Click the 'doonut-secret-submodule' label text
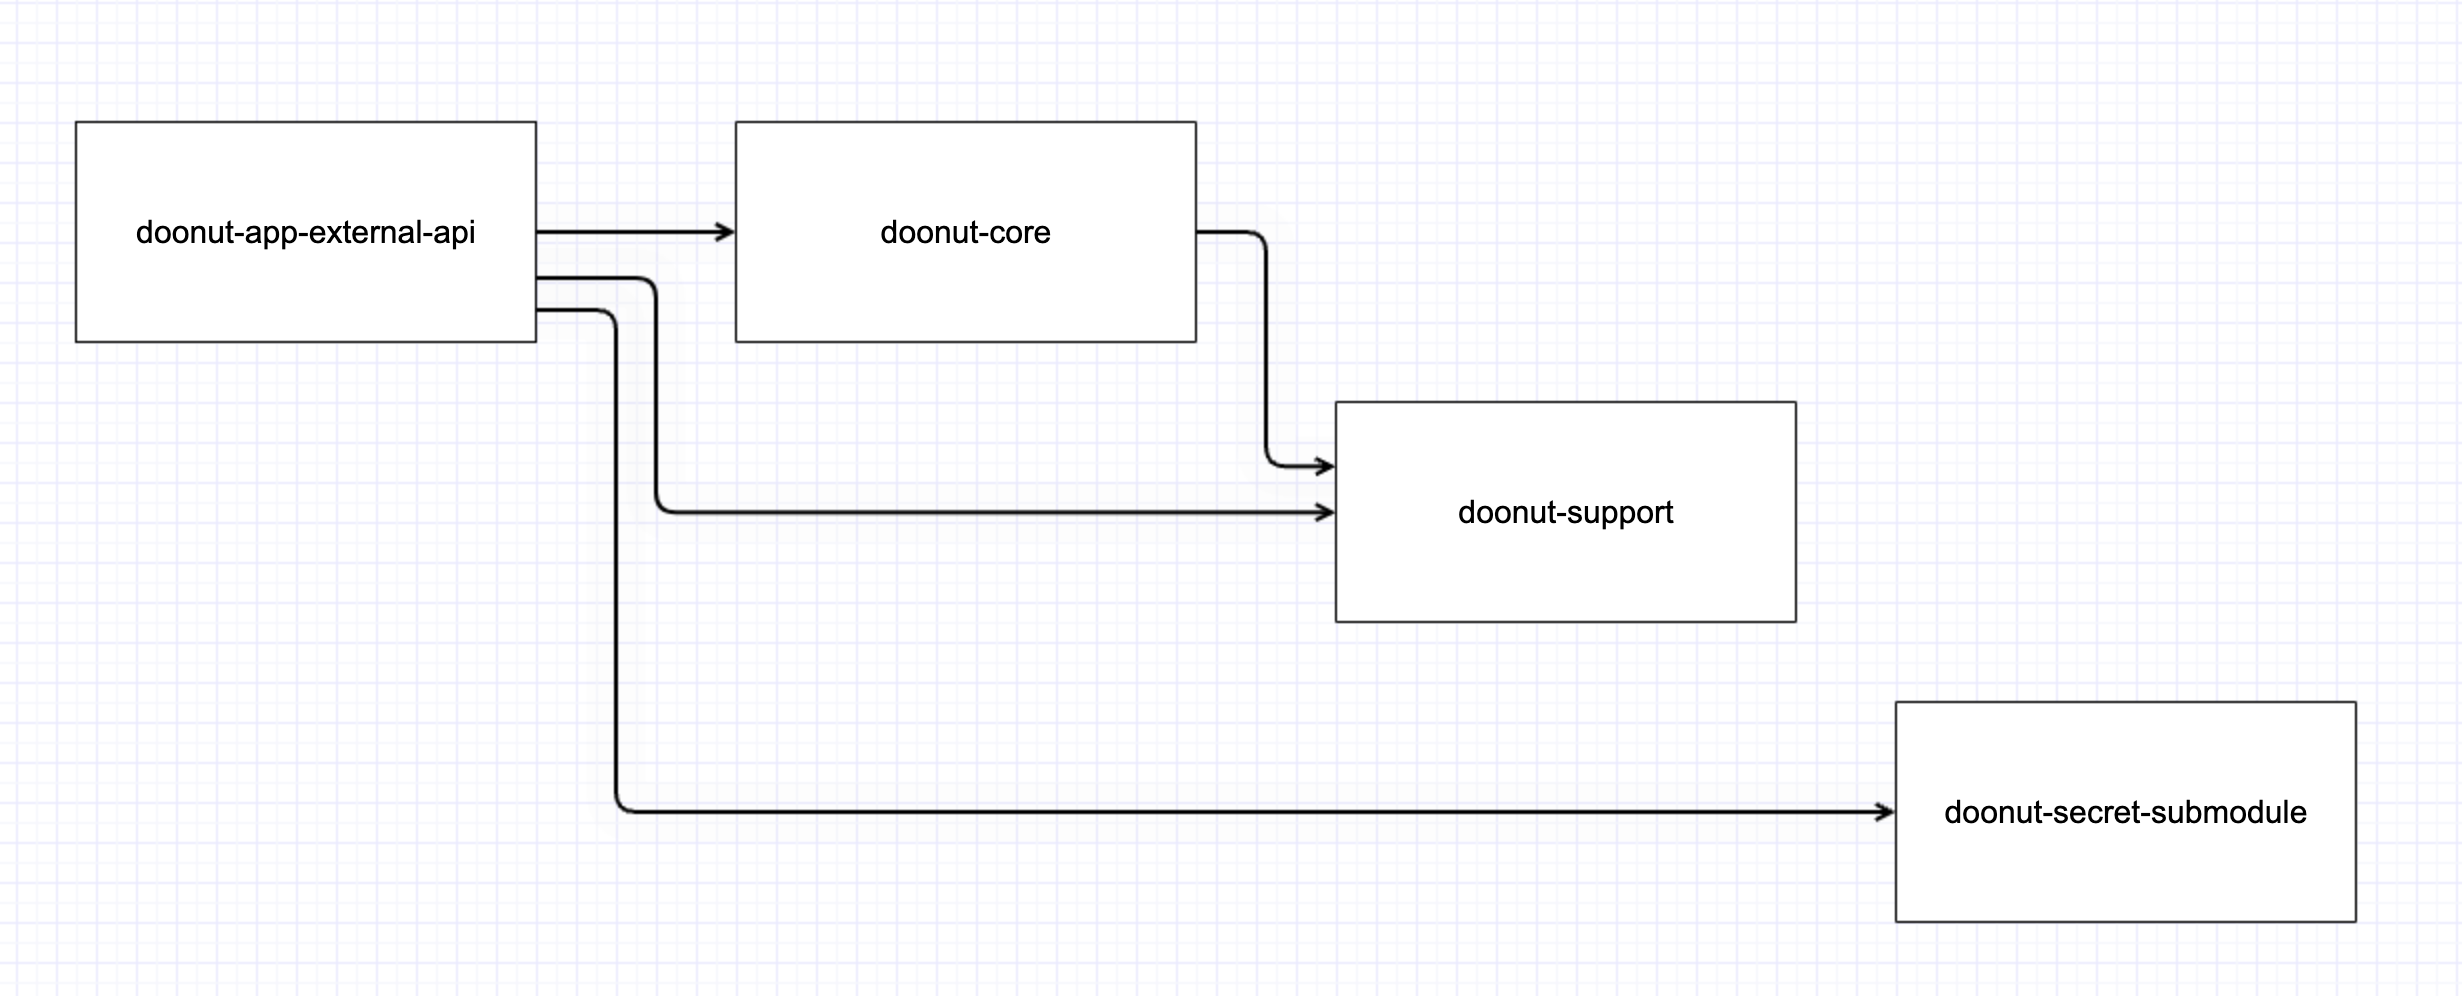The image size is (2462, 996). click(2125, 812)
